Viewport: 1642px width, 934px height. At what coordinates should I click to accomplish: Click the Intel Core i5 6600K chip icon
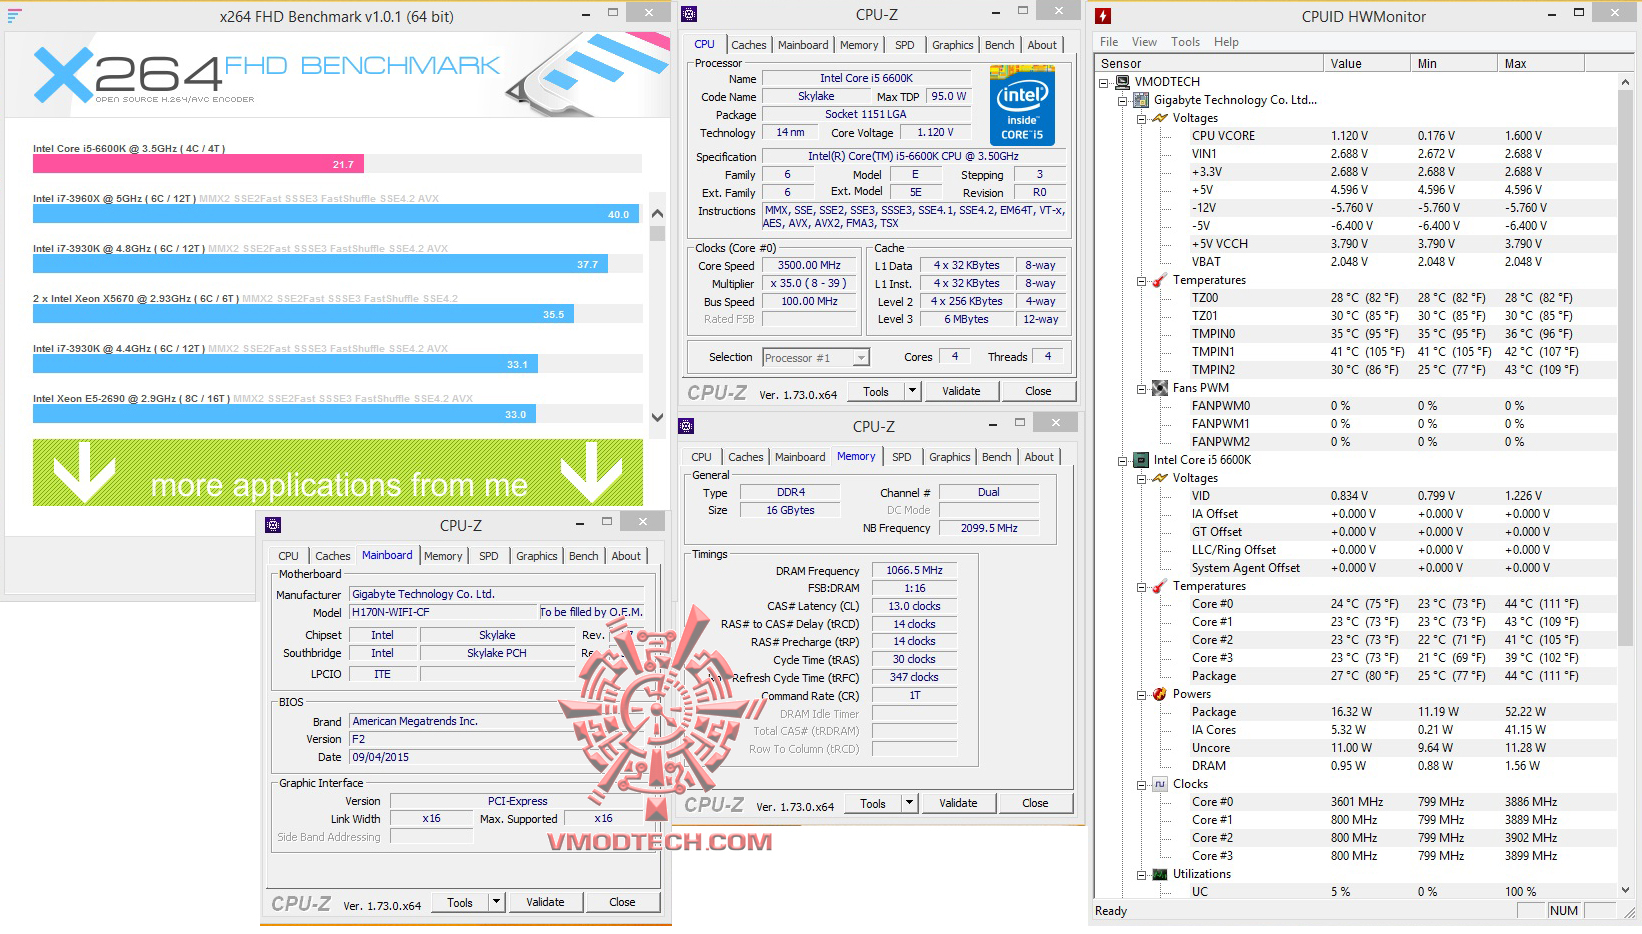(x=1141, y=460)
